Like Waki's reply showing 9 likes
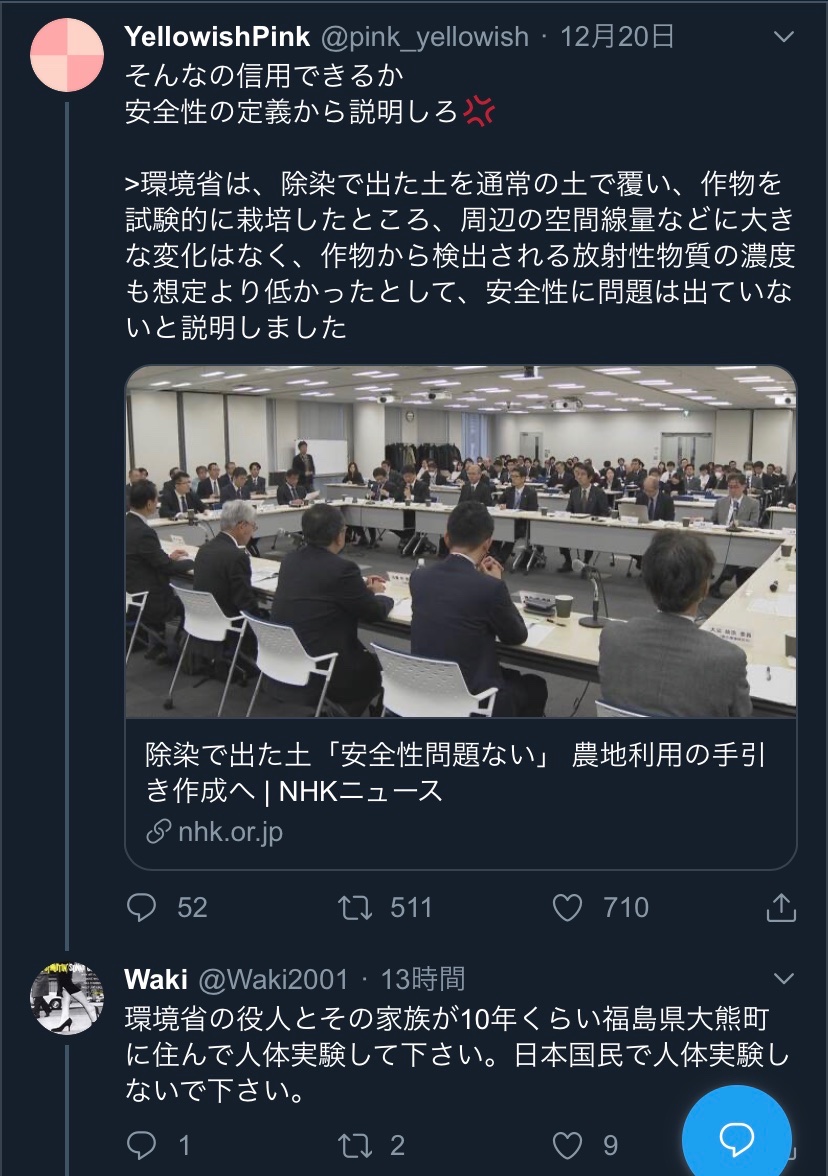Image resolution: width=828 pixels, height=1176 pixels. point(567,1145)
